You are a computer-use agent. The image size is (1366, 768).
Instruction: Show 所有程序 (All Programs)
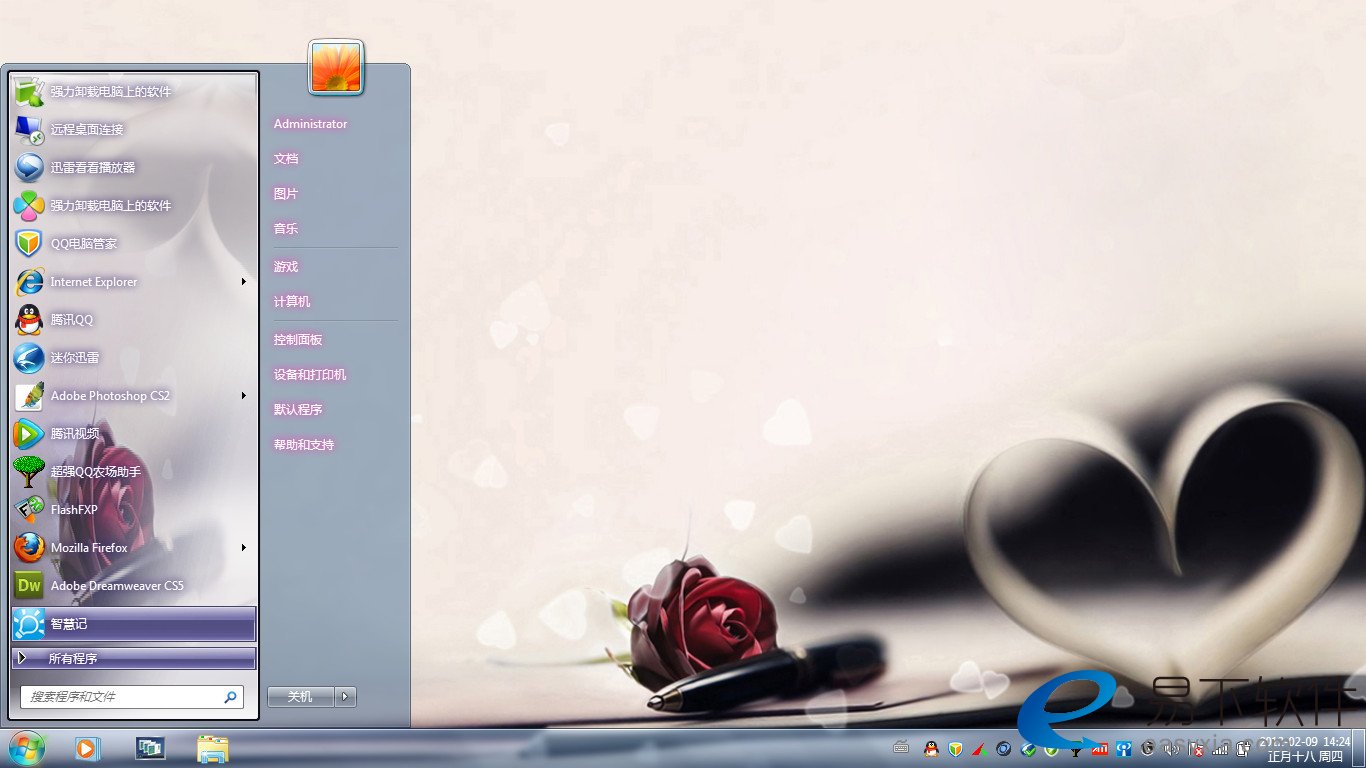(x=134, y=659)
